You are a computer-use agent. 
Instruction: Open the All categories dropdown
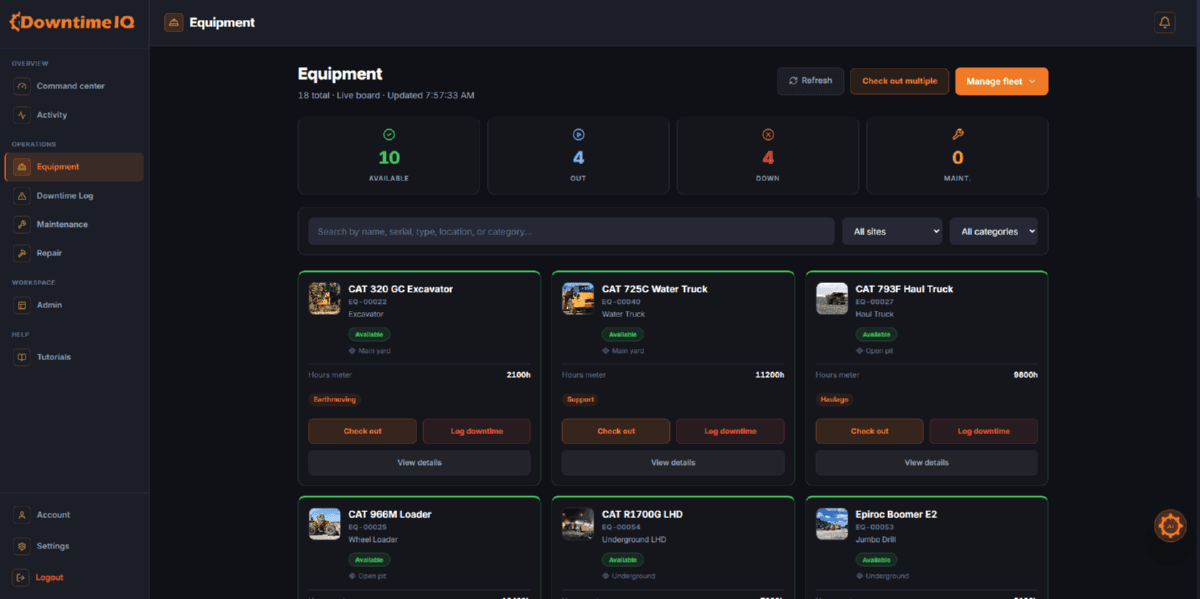click(994, 231)
